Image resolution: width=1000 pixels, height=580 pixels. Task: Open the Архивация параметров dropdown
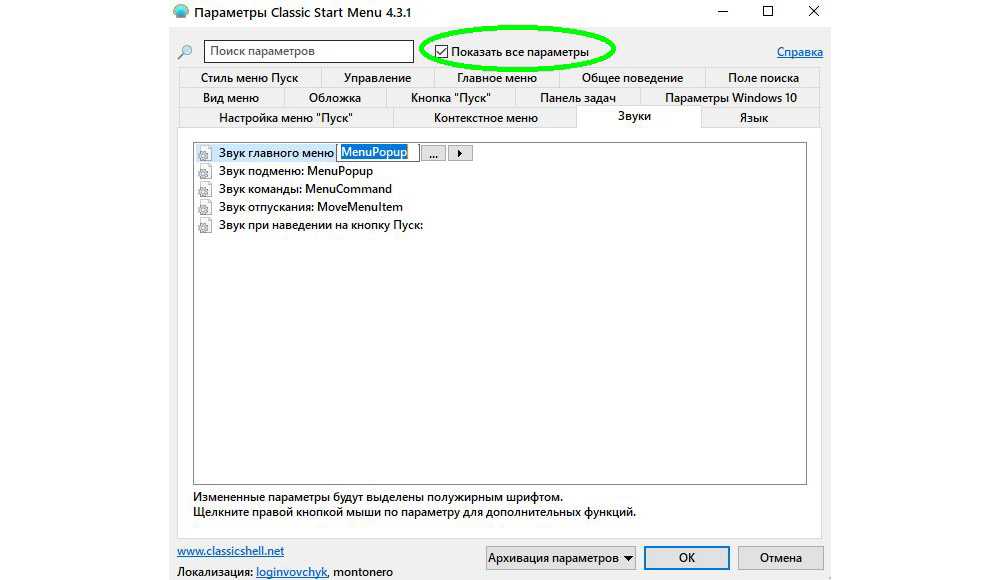561,558
